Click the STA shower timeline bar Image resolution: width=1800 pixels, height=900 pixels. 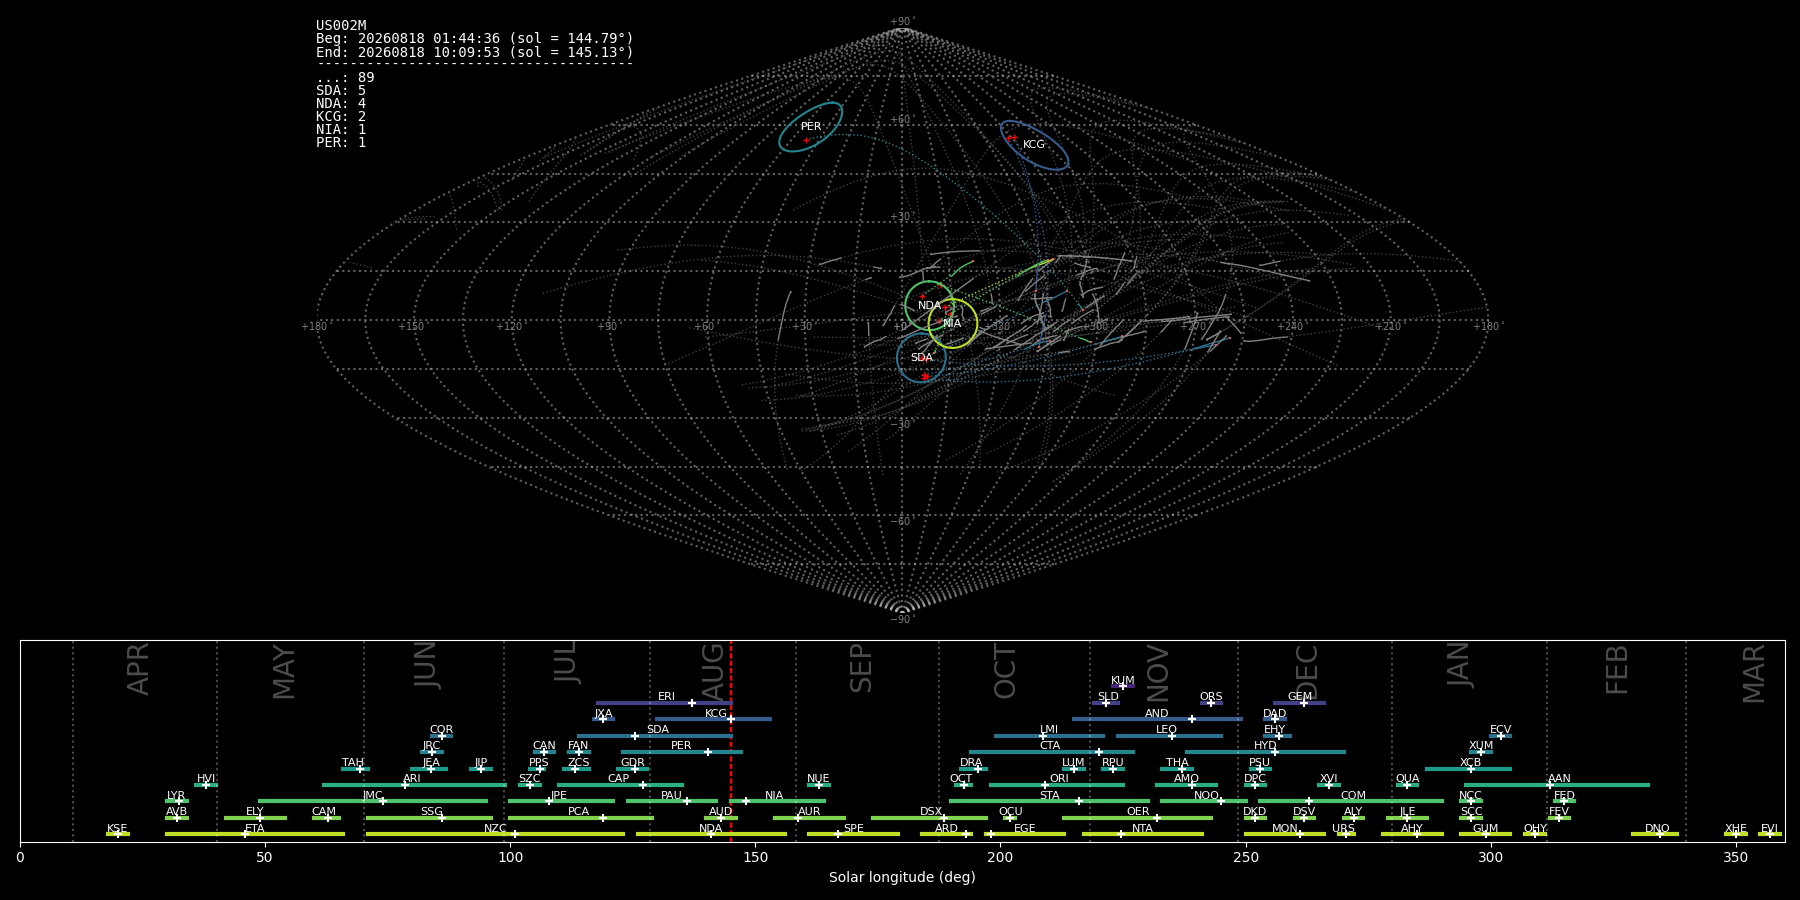coord(1050,801)
